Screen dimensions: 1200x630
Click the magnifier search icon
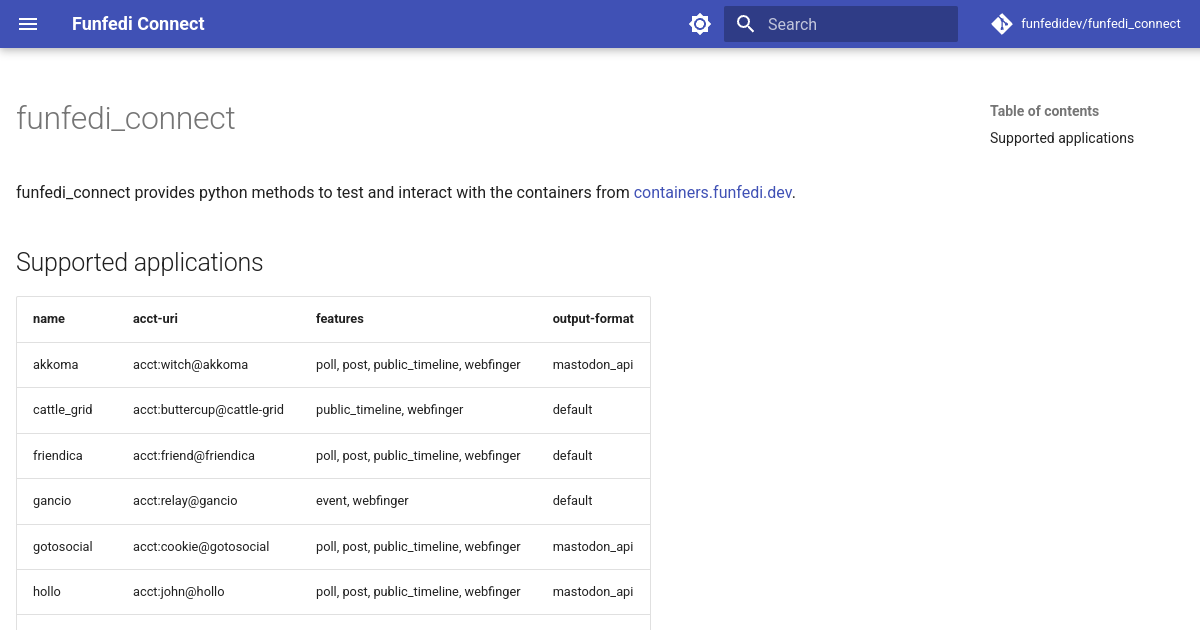coord(745,24)
